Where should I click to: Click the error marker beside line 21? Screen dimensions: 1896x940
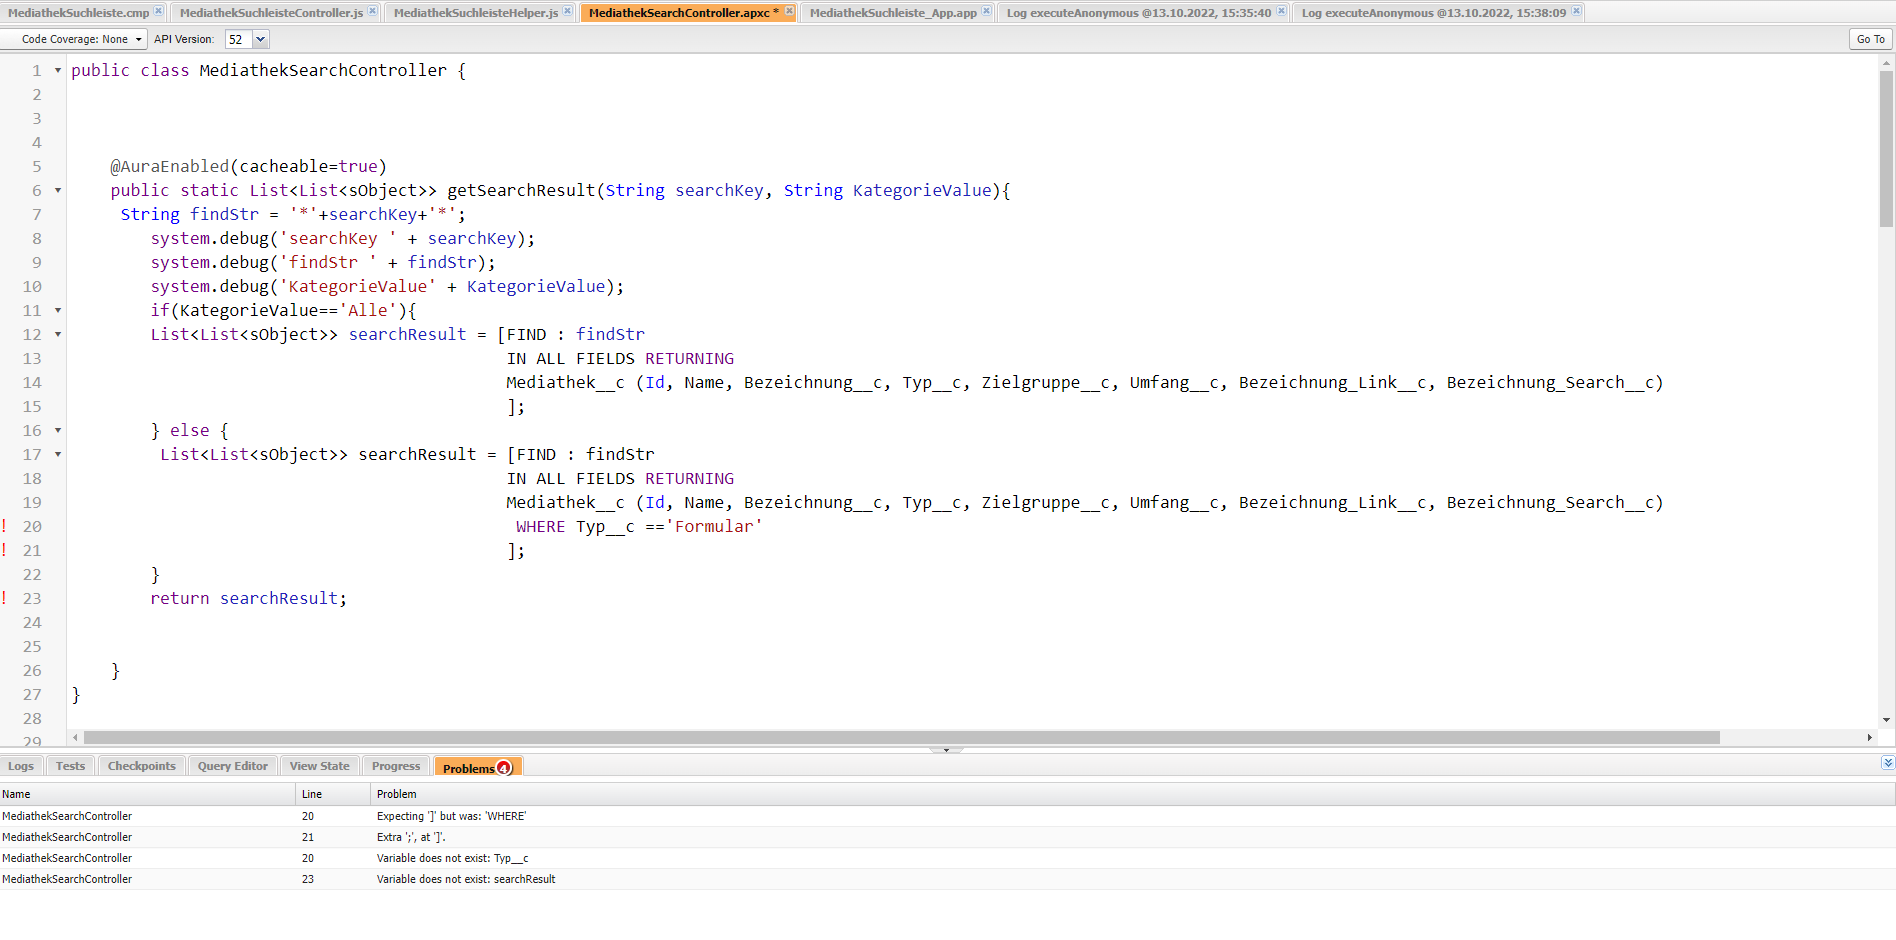[4, 550]
